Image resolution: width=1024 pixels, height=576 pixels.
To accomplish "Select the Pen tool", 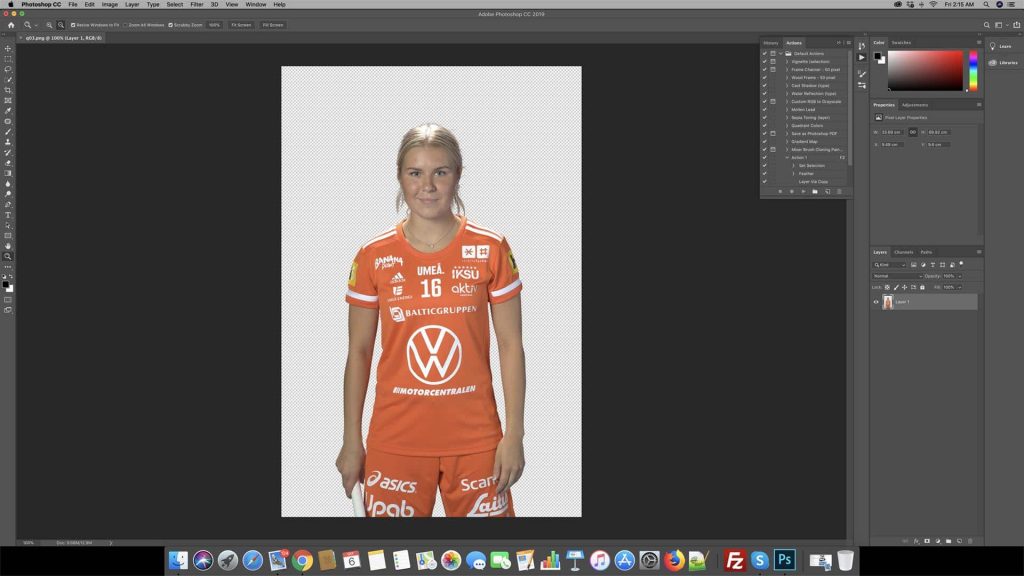I will point(8,204).
